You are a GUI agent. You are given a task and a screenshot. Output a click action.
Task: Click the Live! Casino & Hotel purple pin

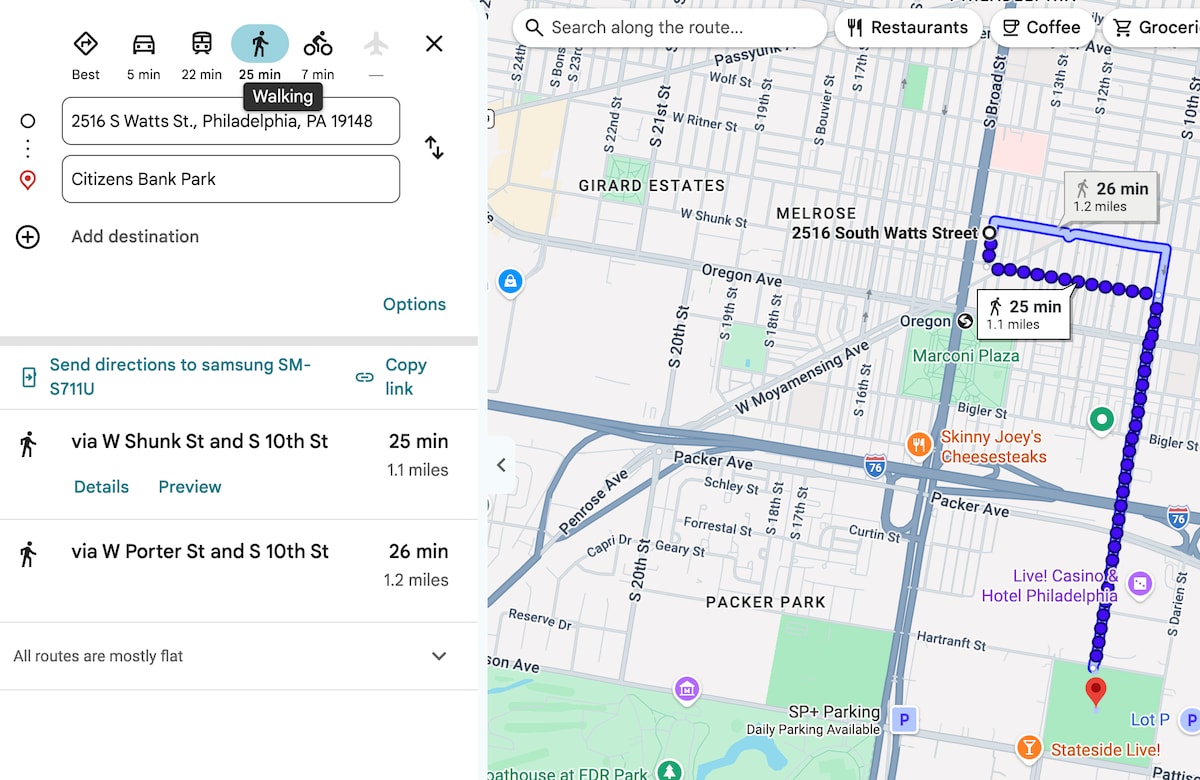click(1139, 583)
